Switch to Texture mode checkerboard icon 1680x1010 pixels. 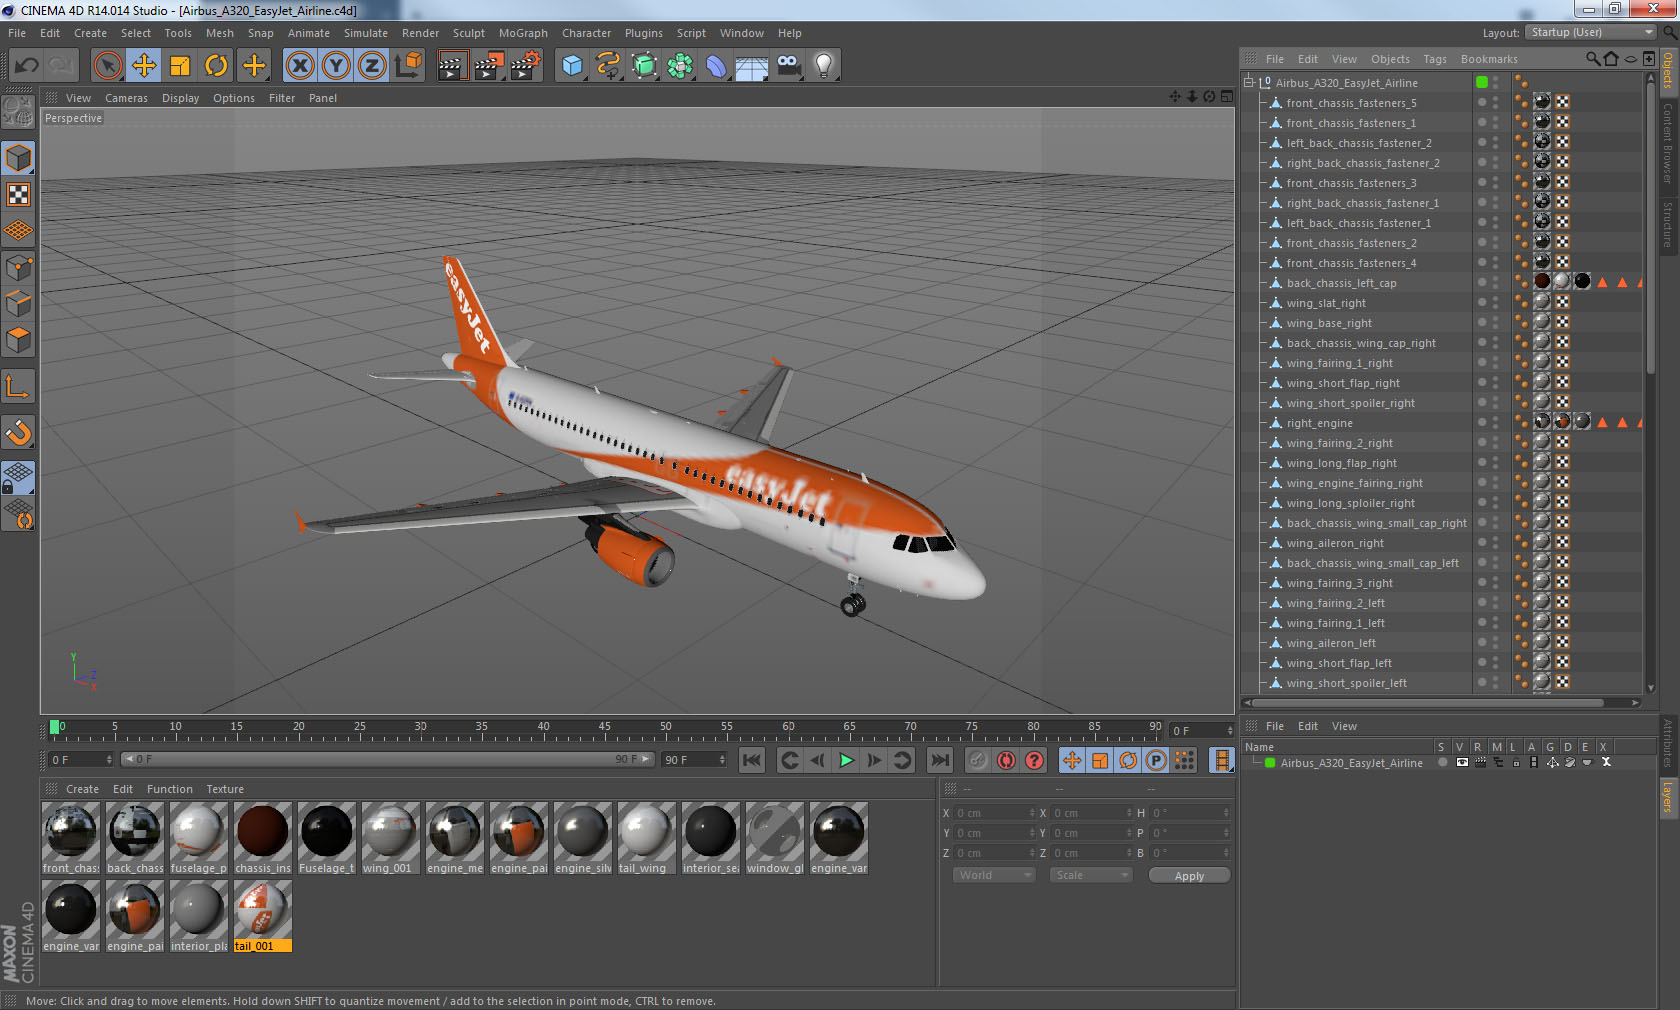pos(18,194)
